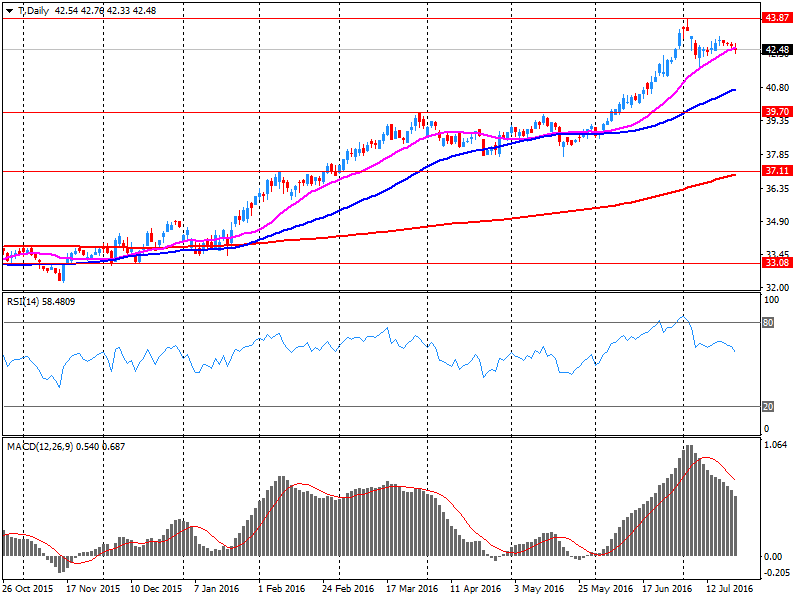
Task: Click the 12 Jul 2016 date label
Action: [730, 588]
